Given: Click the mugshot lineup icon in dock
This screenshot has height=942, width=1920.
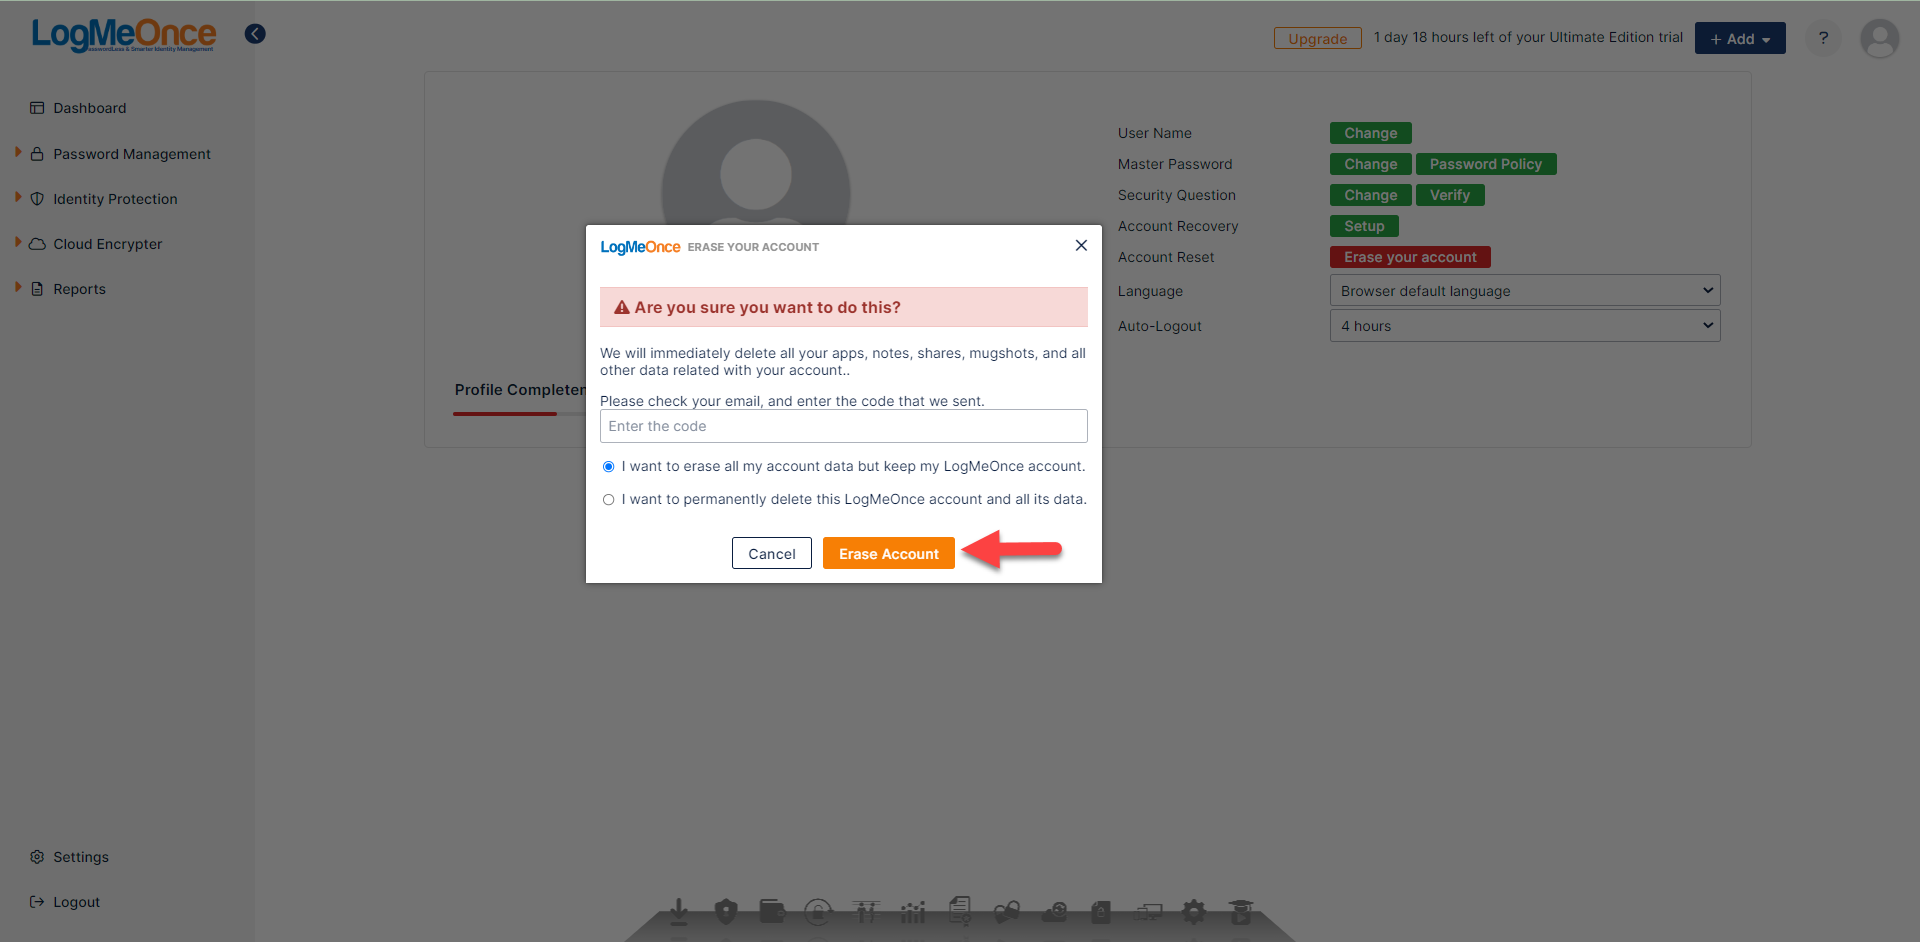Looking at the screenshot, I should [866, 911].
